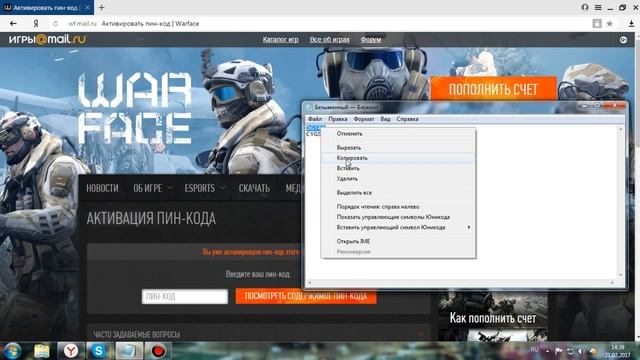This screenshot has width=640, height=360.
Task: Open Notepad 'Справка' menu
Action: click(x=407, y=119)
